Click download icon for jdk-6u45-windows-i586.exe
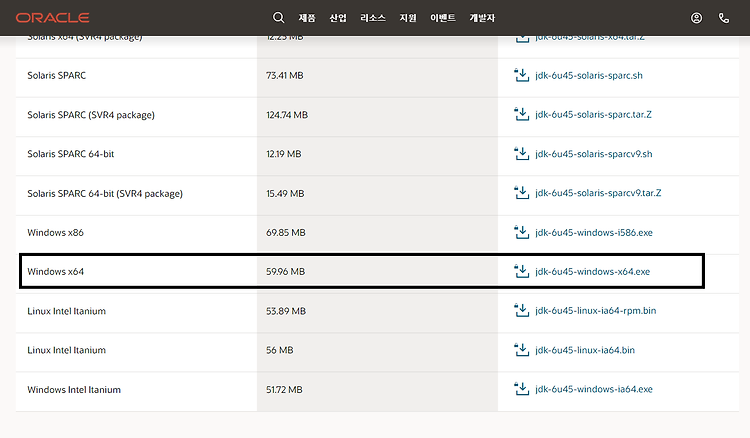This screenshot has width=750, height=438. [521, 232]
